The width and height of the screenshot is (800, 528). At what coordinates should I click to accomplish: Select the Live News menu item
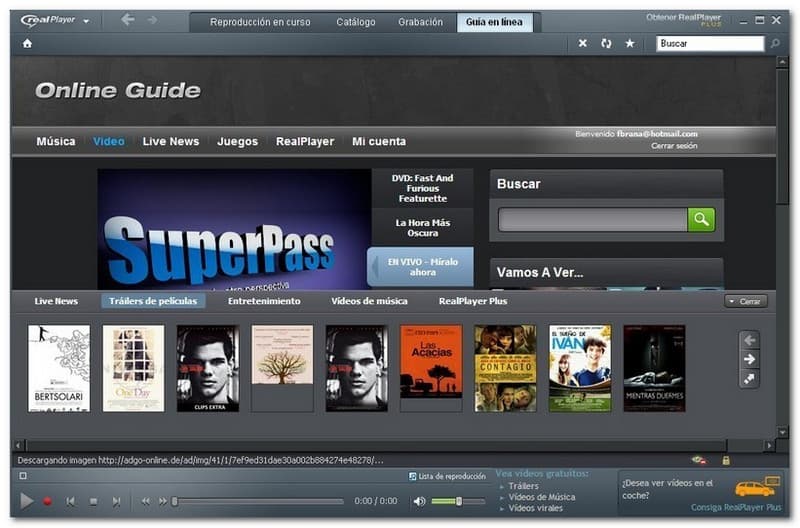point(170,142)
